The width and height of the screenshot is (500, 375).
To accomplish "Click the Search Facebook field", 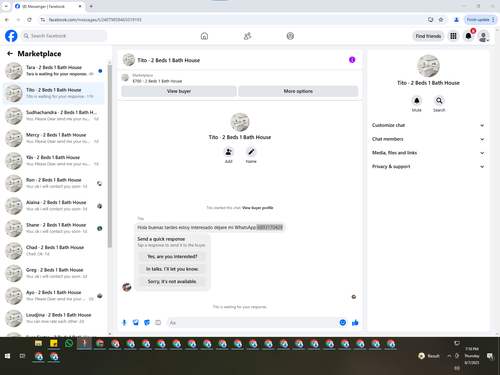I will pyautogui.click(x=64, y=36).
